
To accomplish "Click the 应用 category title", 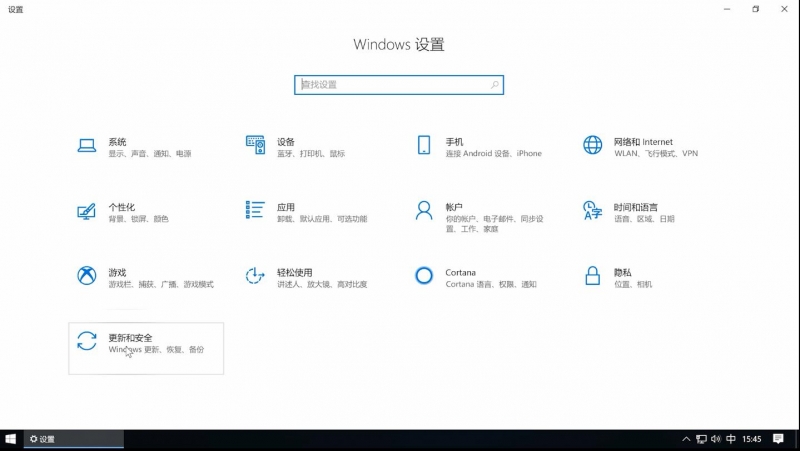I will (286, 207).
